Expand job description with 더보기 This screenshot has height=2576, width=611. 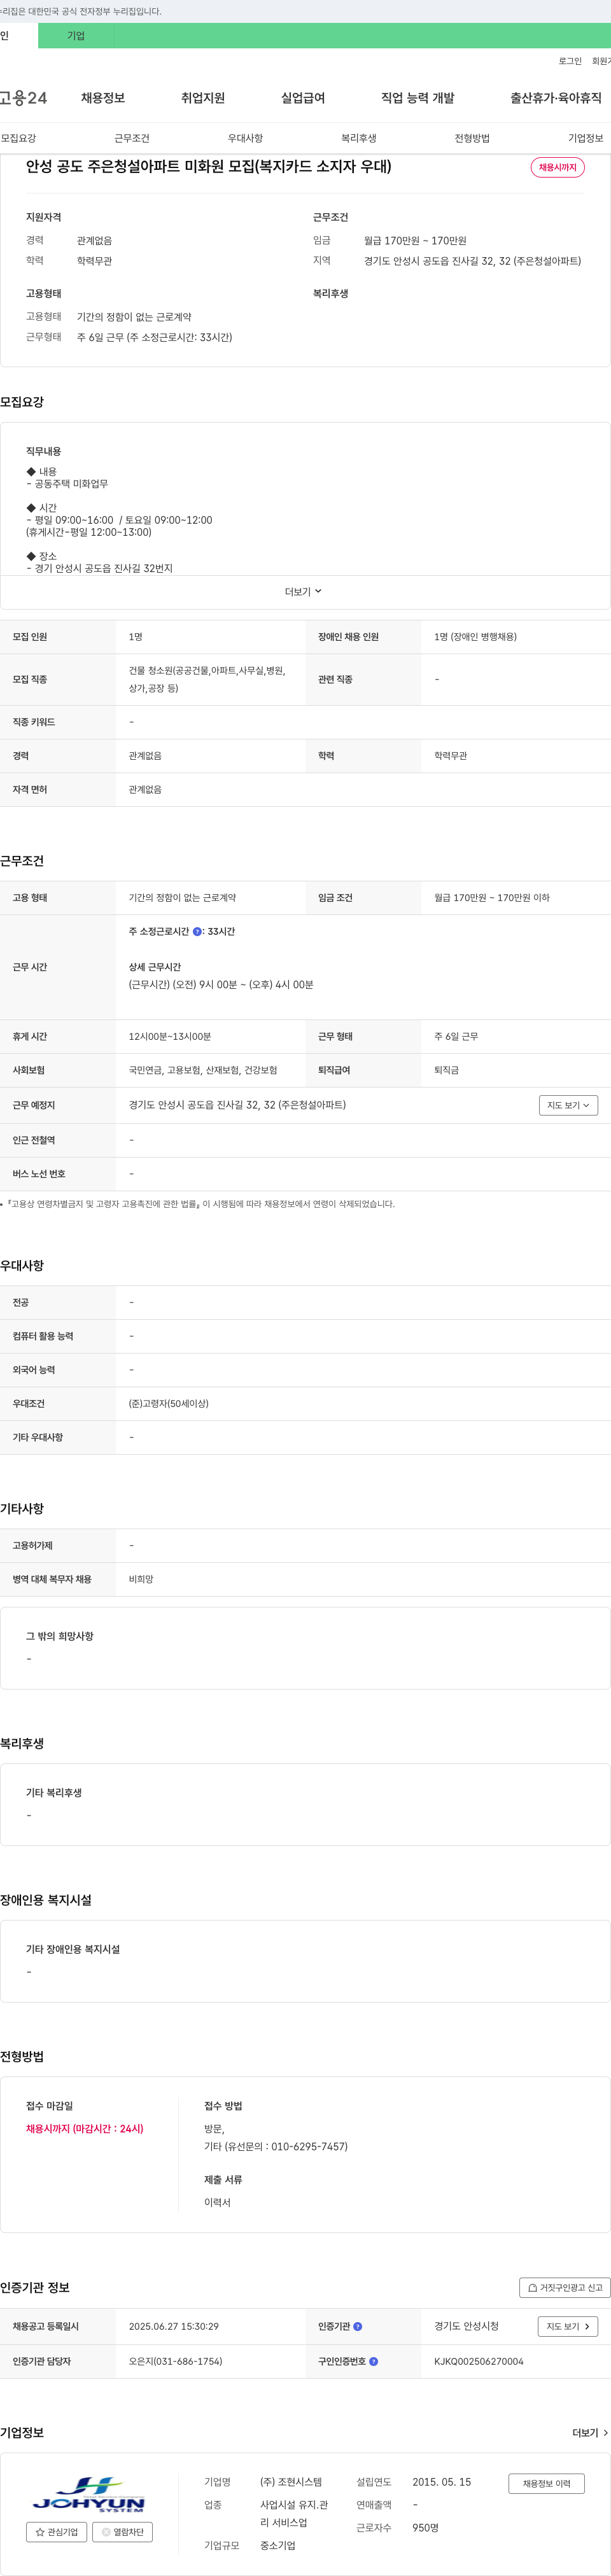point(303,592)
